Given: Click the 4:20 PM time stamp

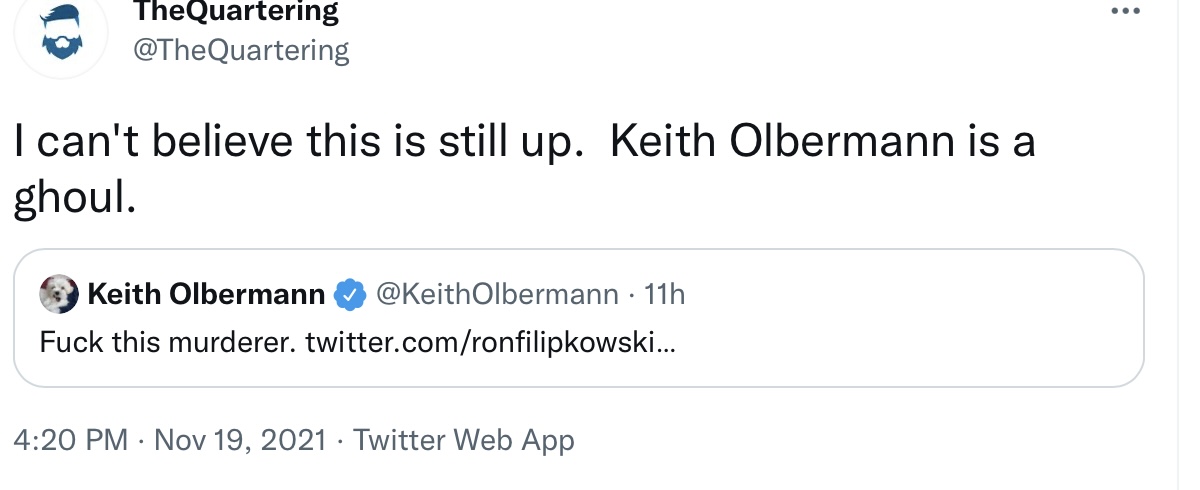Looking at the screenshot, I should tap(70, 440).
